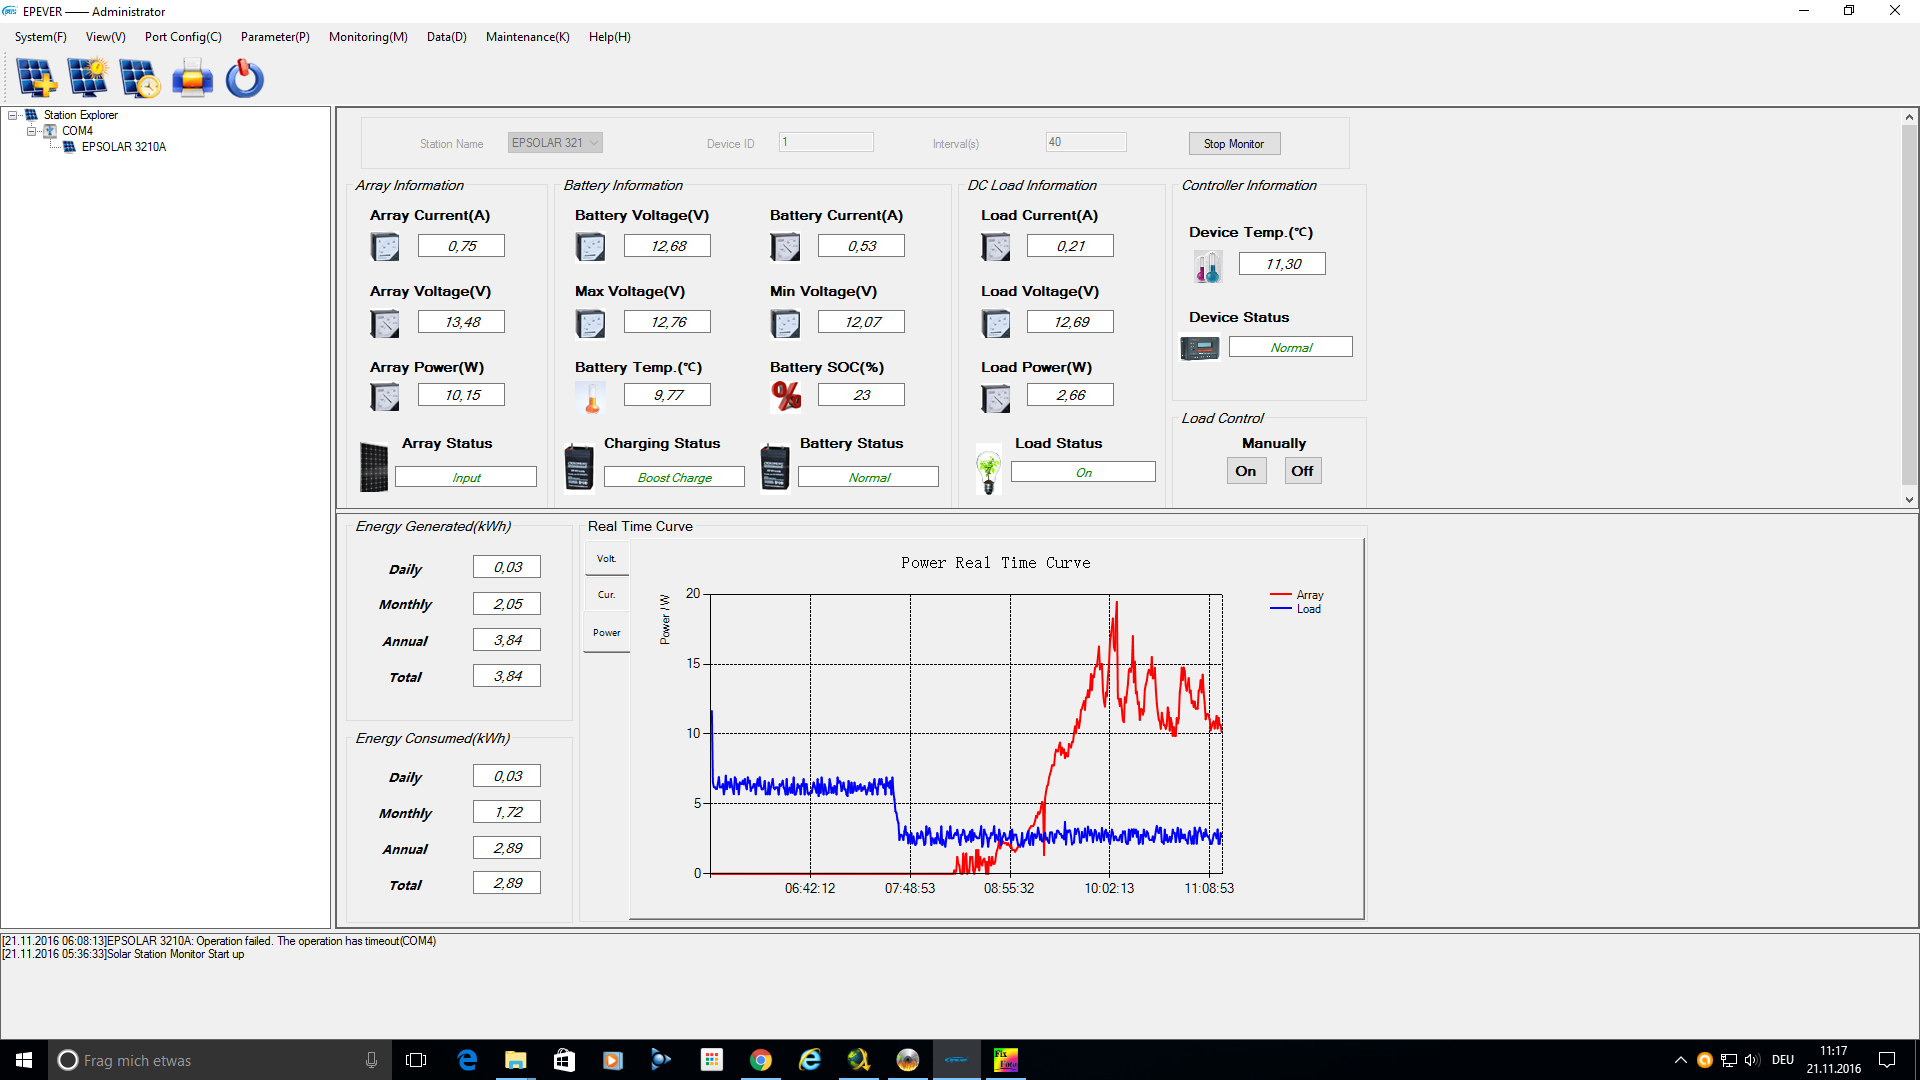Screen dimensions: 1920x1080
Task: Open the Parameter(P) menu
Action: 275,37
